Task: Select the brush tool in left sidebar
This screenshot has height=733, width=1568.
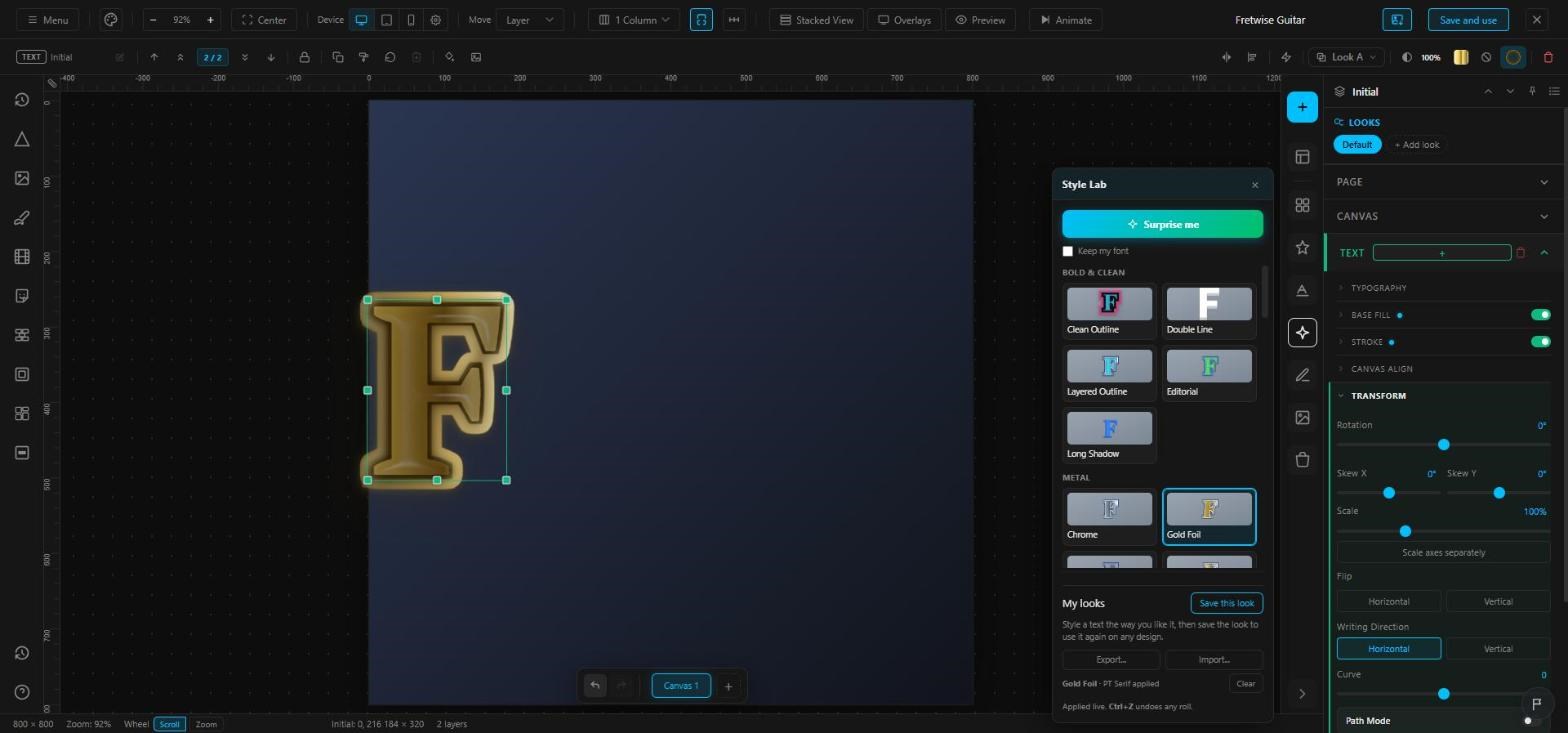Action: (x=22, y=218)
